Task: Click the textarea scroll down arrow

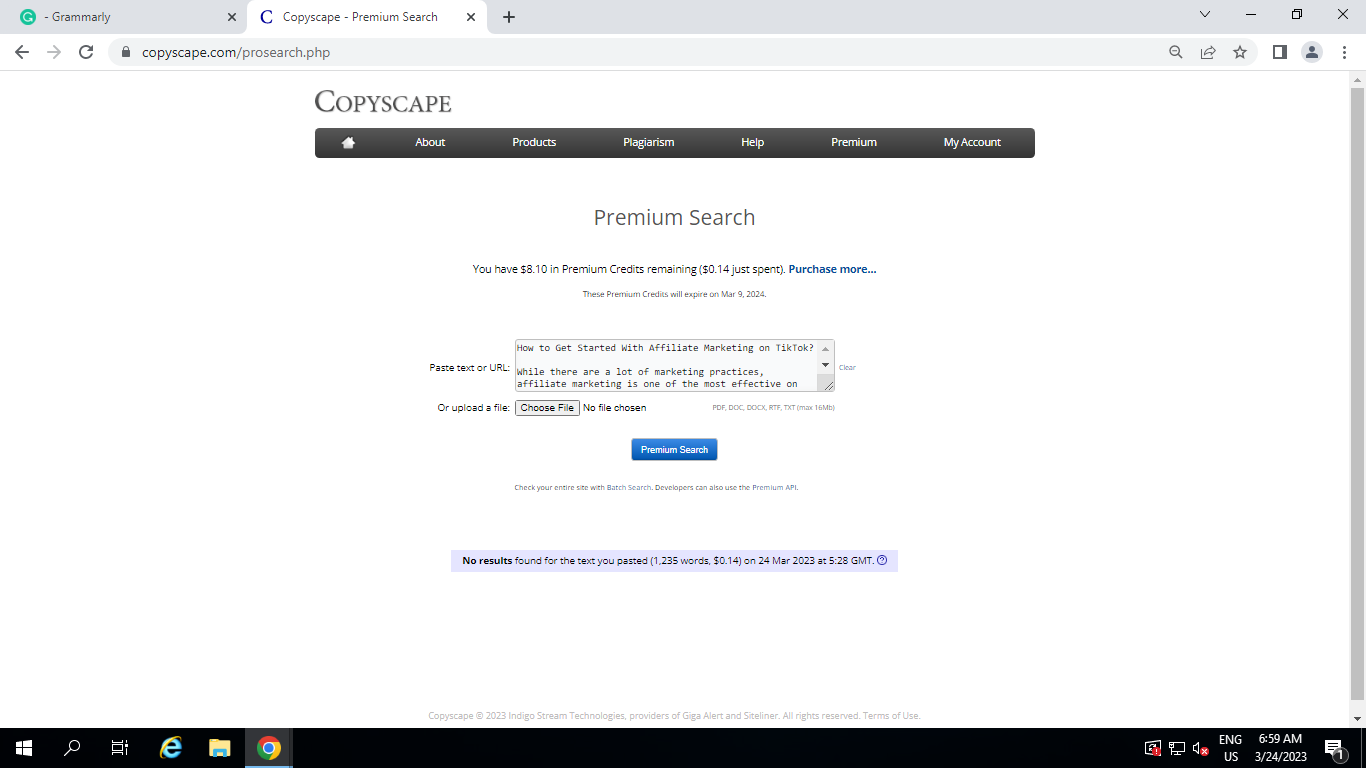Action: tap(826, 365)
